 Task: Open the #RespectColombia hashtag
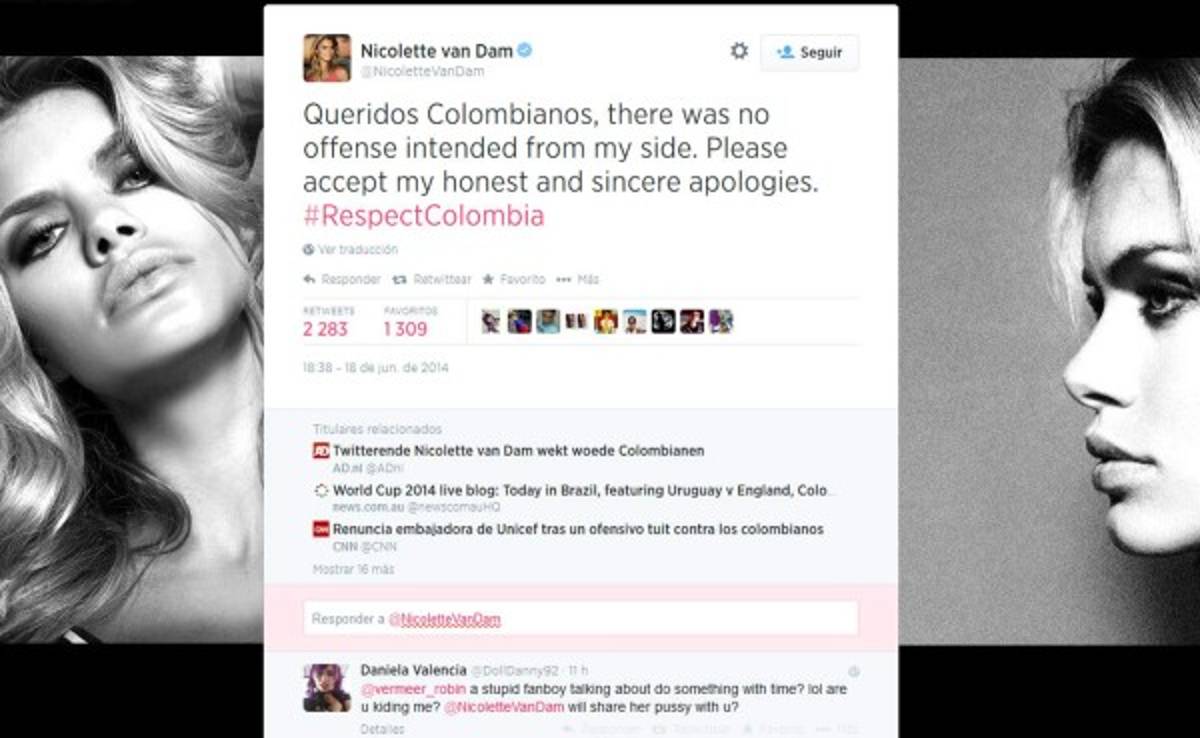click(x=424, y=217)
